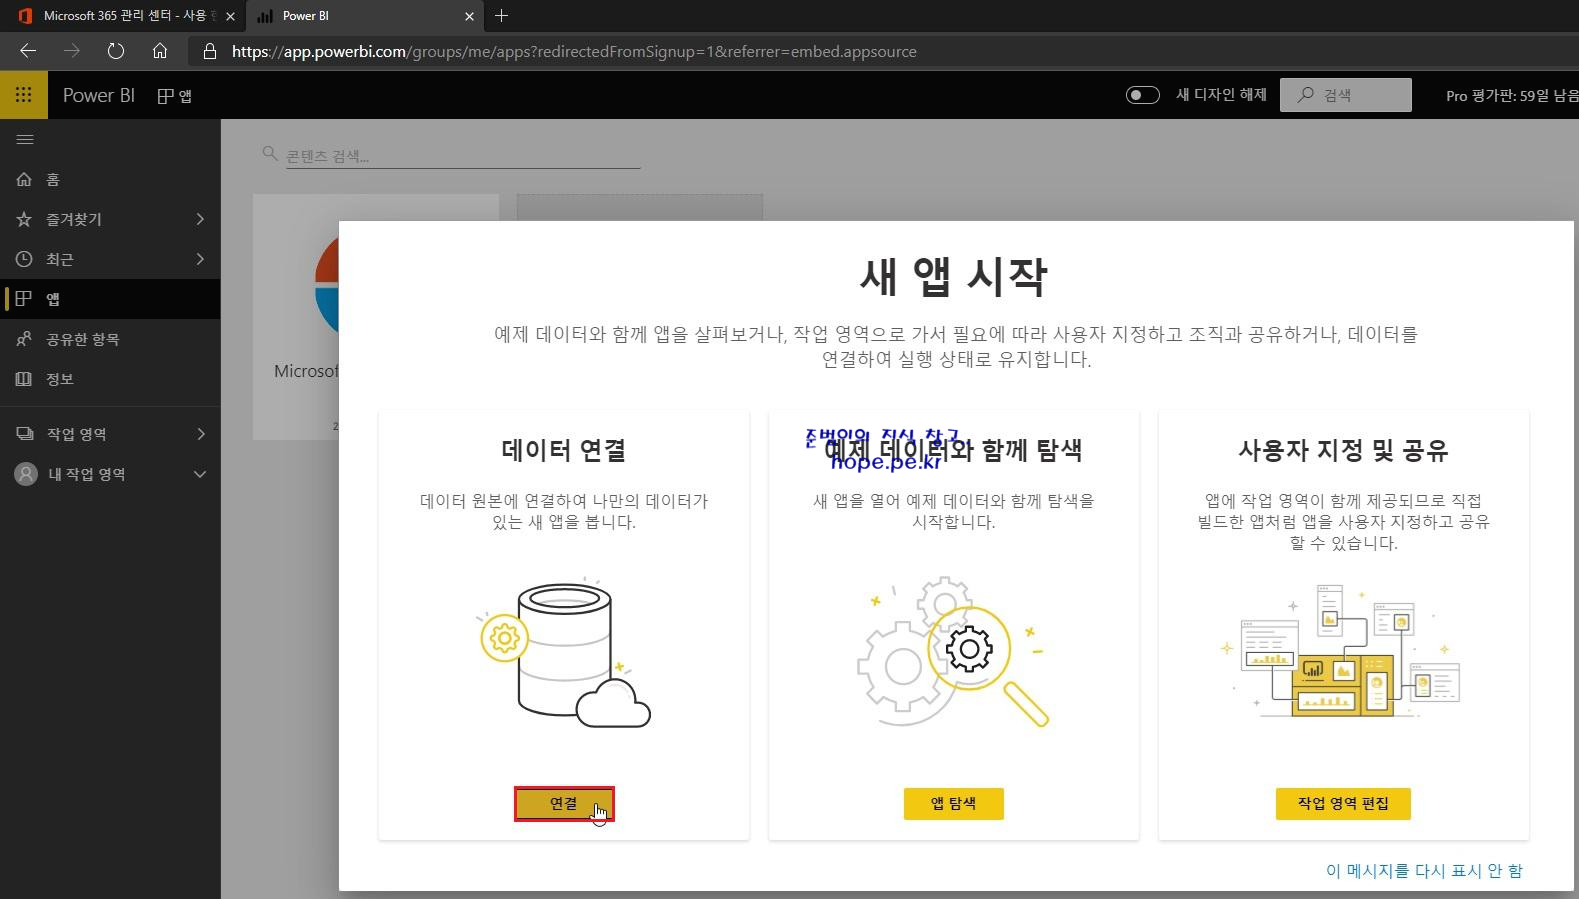Click the browser address bar URL
This screenshot has height=899, width=1579.
[574, 51]
